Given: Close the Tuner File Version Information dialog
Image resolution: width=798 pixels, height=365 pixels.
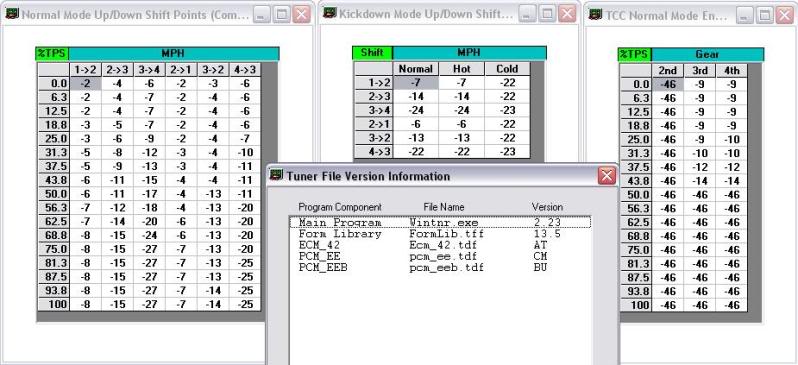Looking at the screenshot, I should tap(607, 176).
